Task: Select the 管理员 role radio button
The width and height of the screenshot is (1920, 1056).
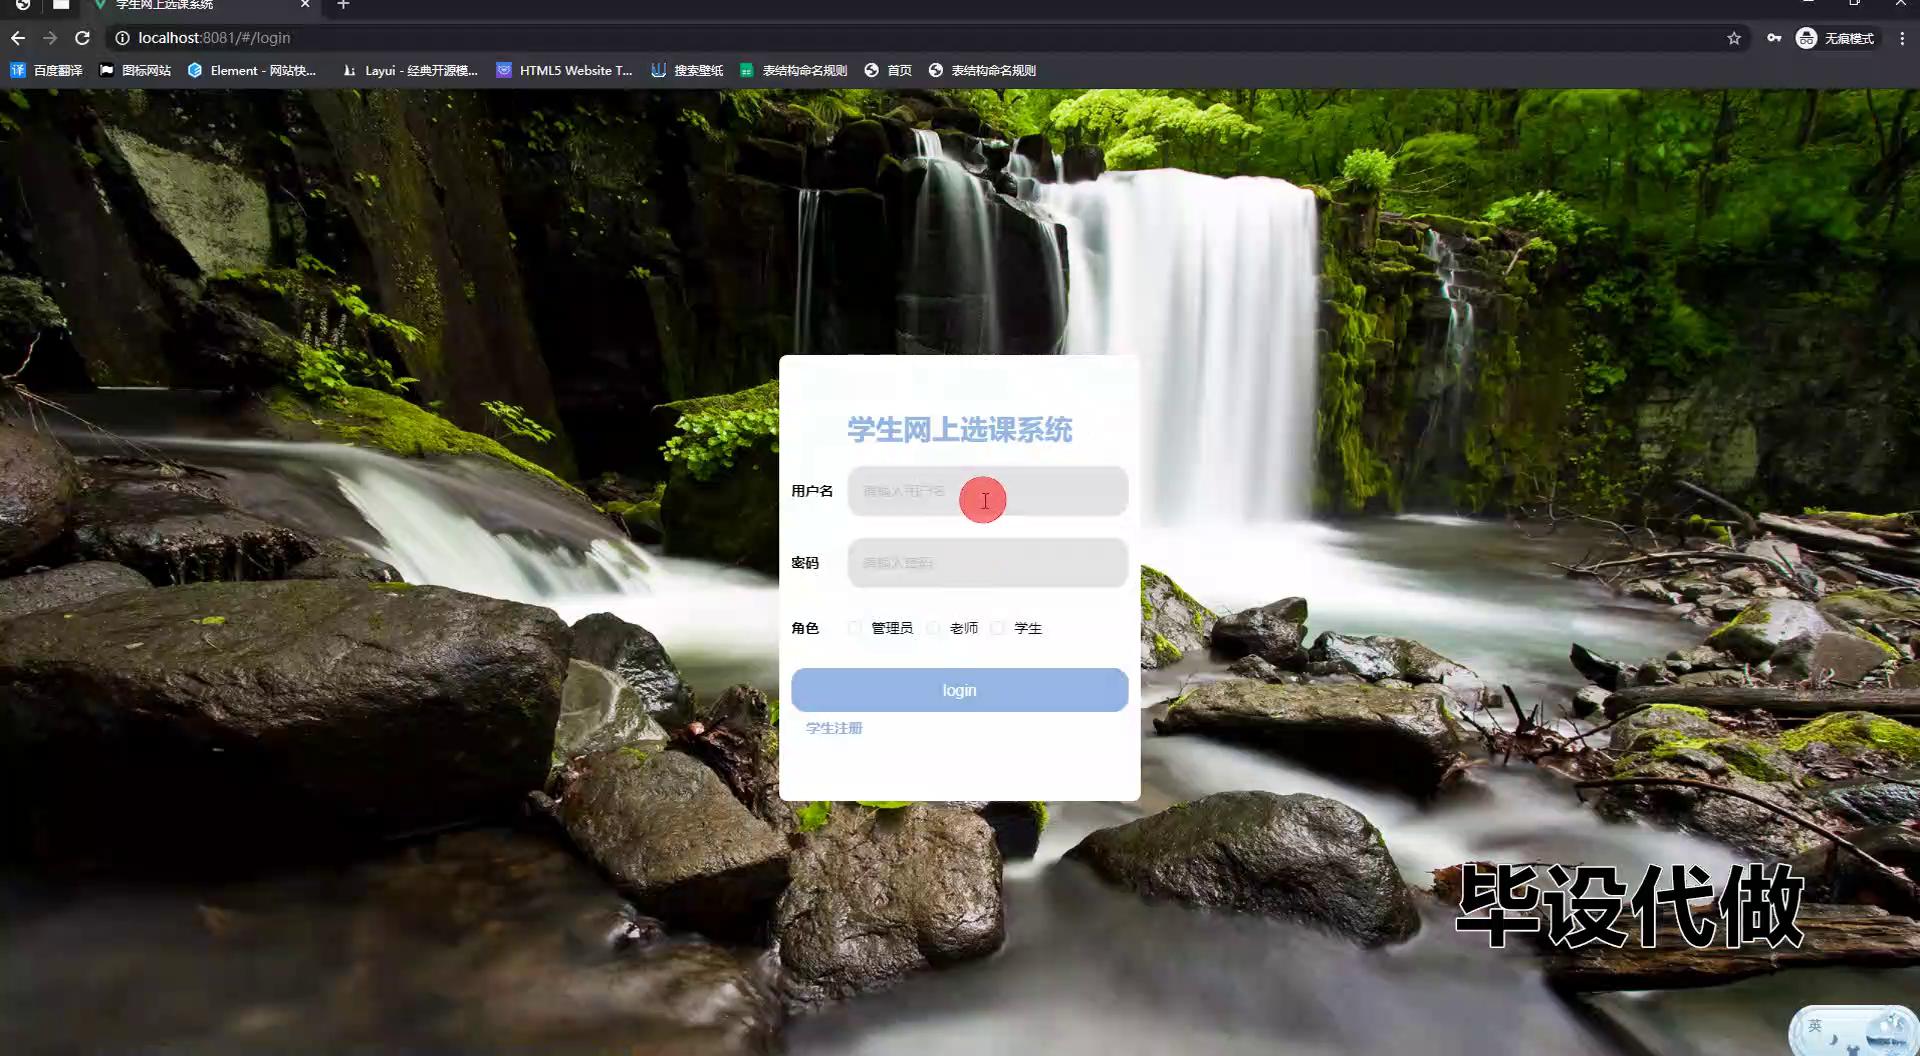Action: [x=855, y=628]
